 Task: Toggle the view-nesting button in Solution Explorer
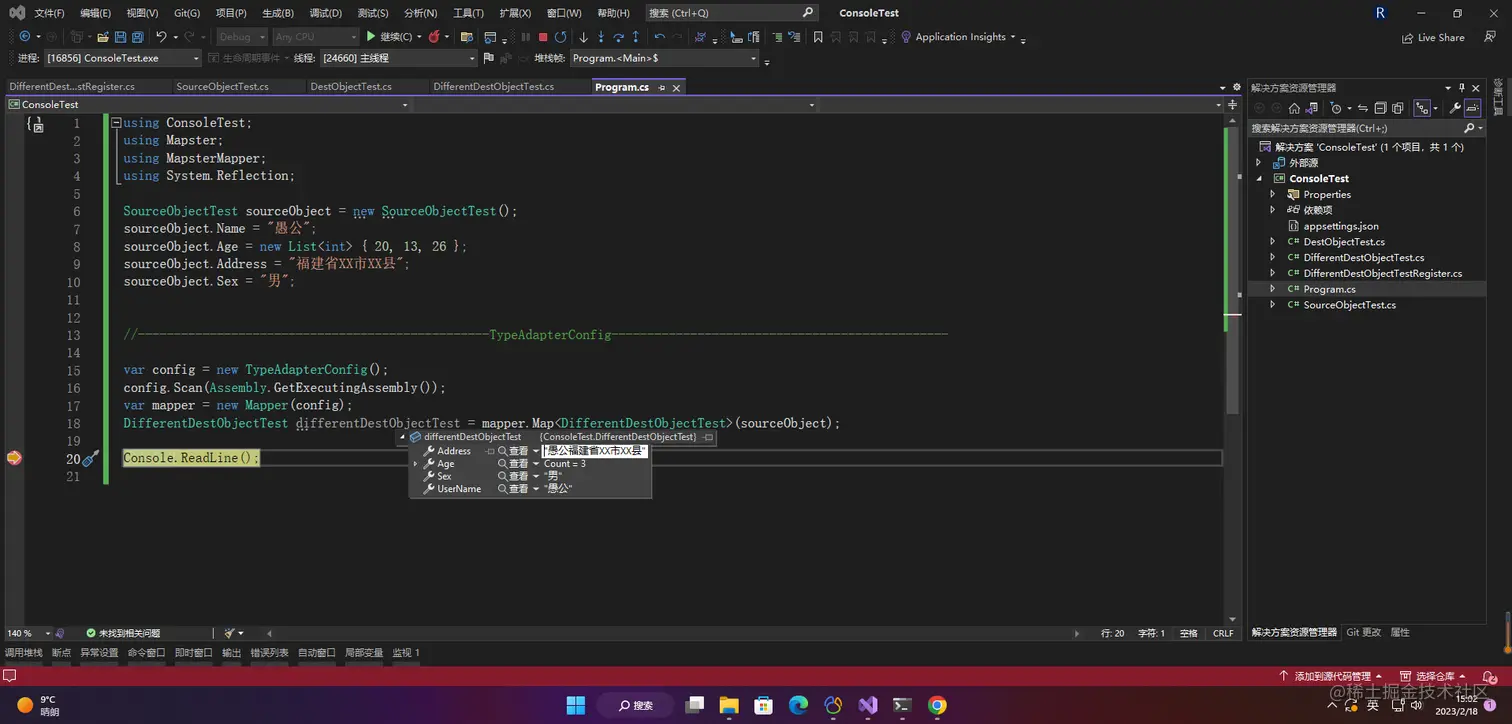click(1422, 108)
